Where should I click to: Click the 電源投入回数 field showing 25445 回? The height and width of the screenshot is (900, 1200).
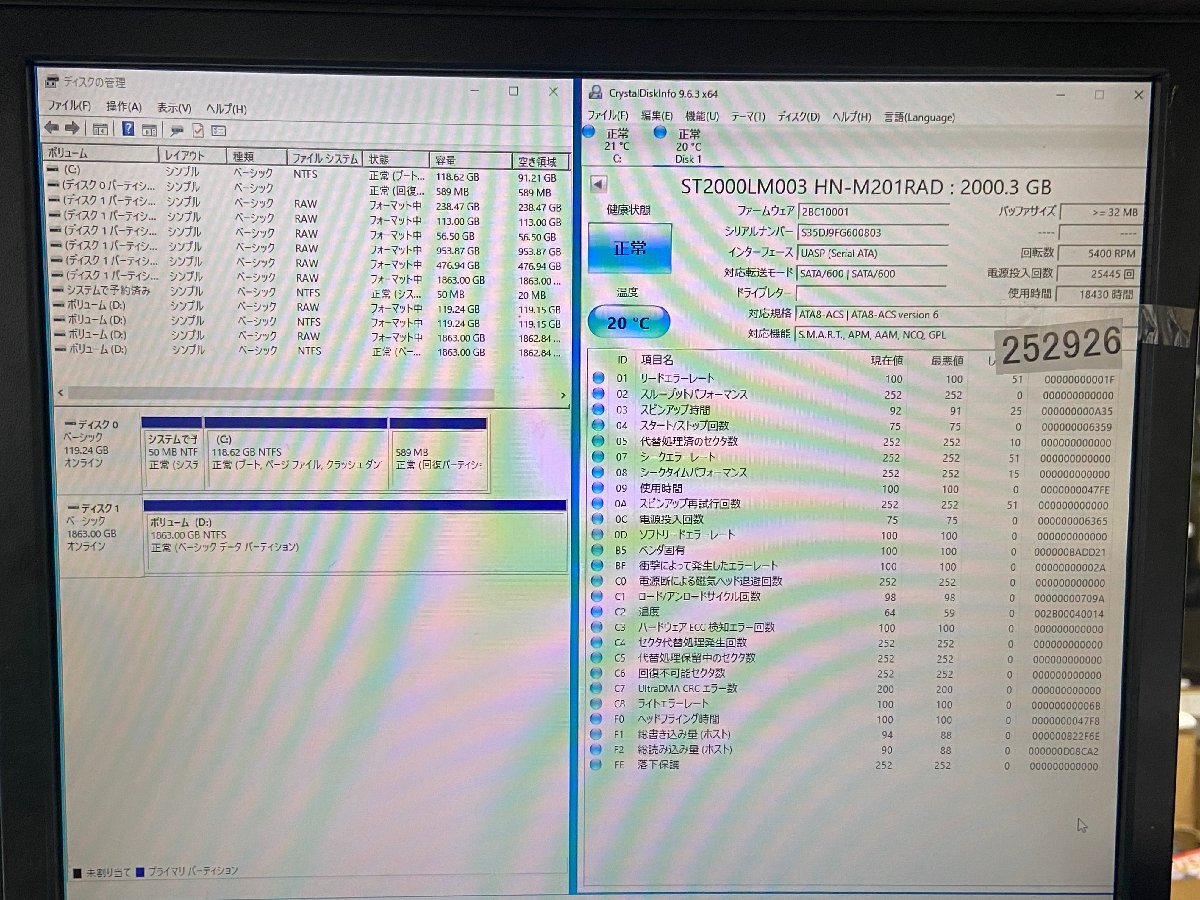tap(1099, 274)
